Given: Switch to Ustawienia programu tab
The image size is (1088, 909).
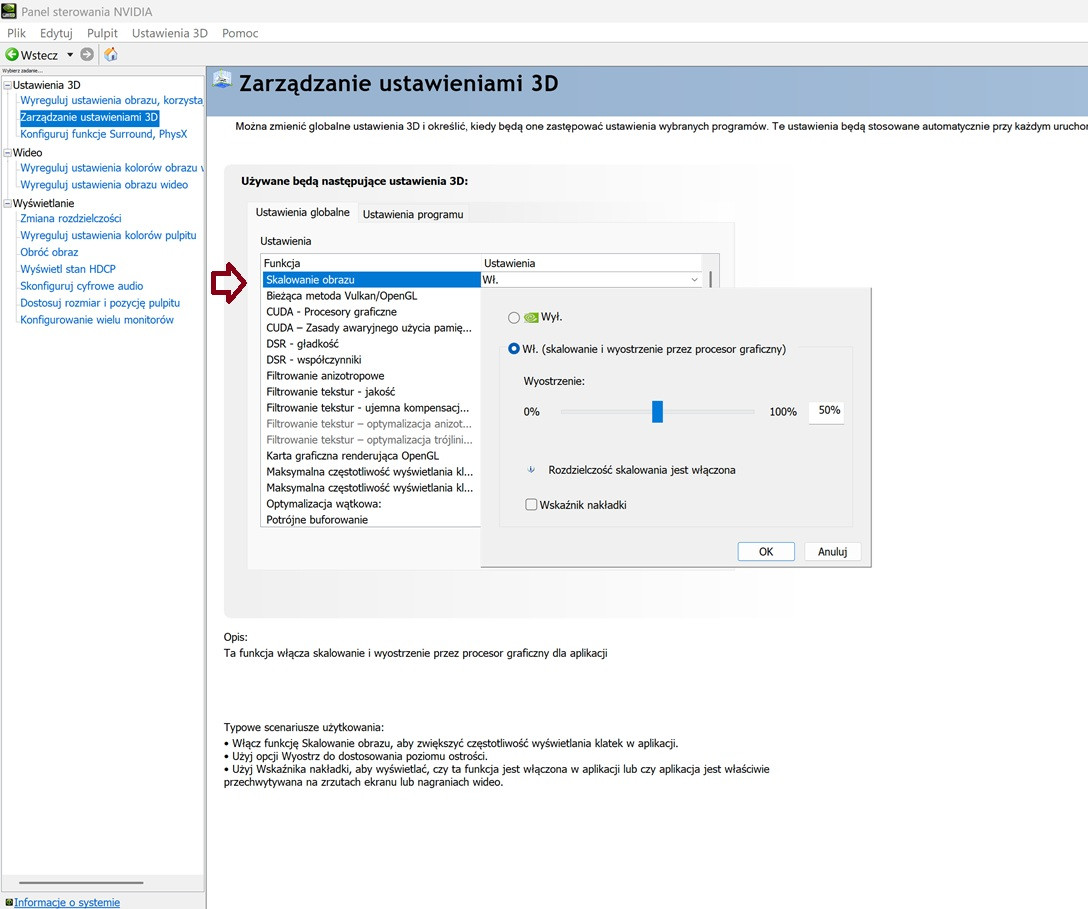Looking at the screenshot, I should tap(413, 214).
